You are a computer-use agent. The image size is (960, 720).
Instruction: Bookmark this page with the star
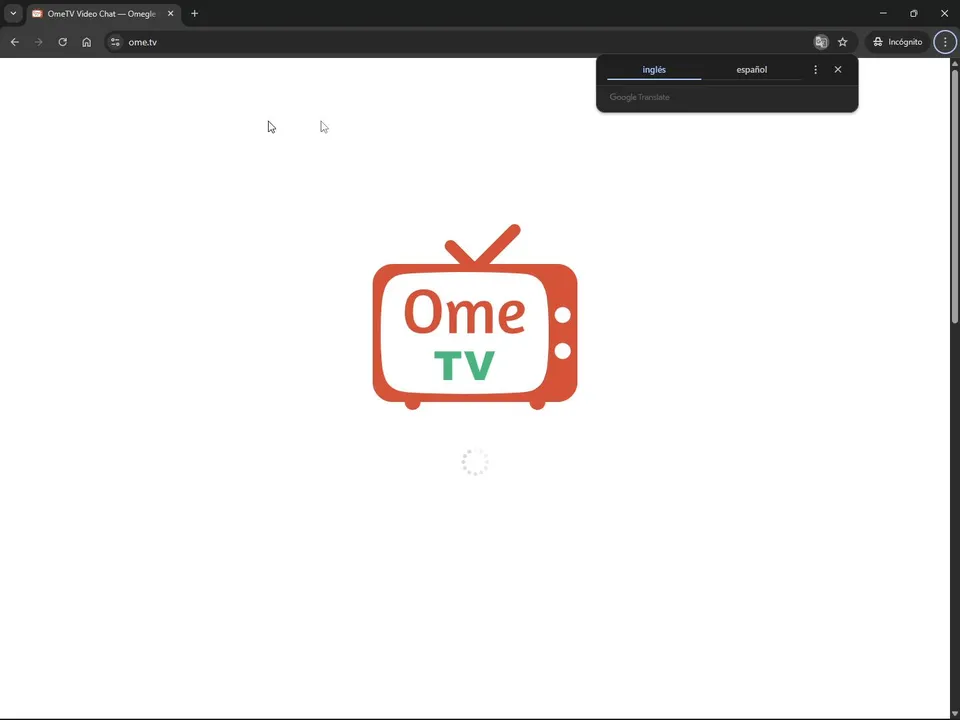click(x=842, y=42)
